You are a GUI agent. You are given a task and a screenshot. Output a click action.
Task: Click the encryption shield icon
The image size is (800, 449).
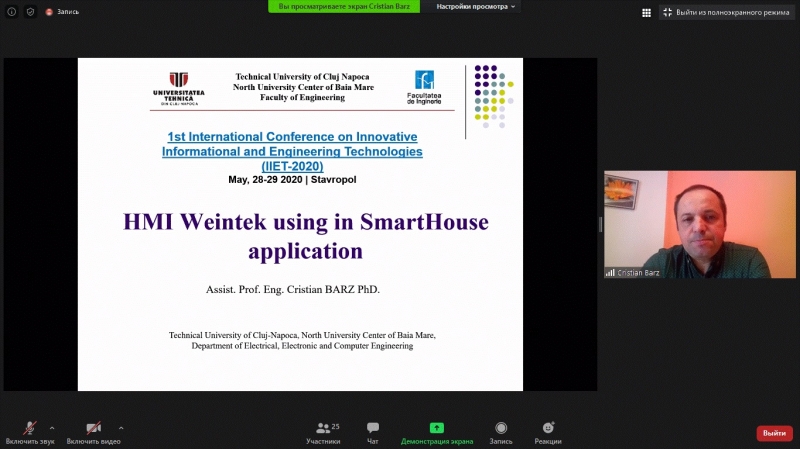point(30,12)
